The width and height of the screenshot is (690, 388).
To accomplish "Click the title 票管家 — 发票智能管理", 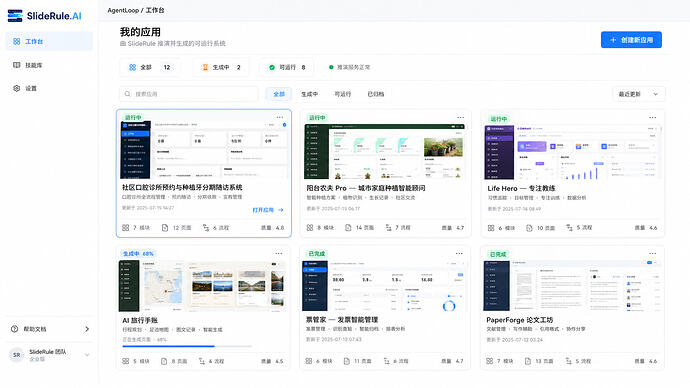I will tap(342, 319).
